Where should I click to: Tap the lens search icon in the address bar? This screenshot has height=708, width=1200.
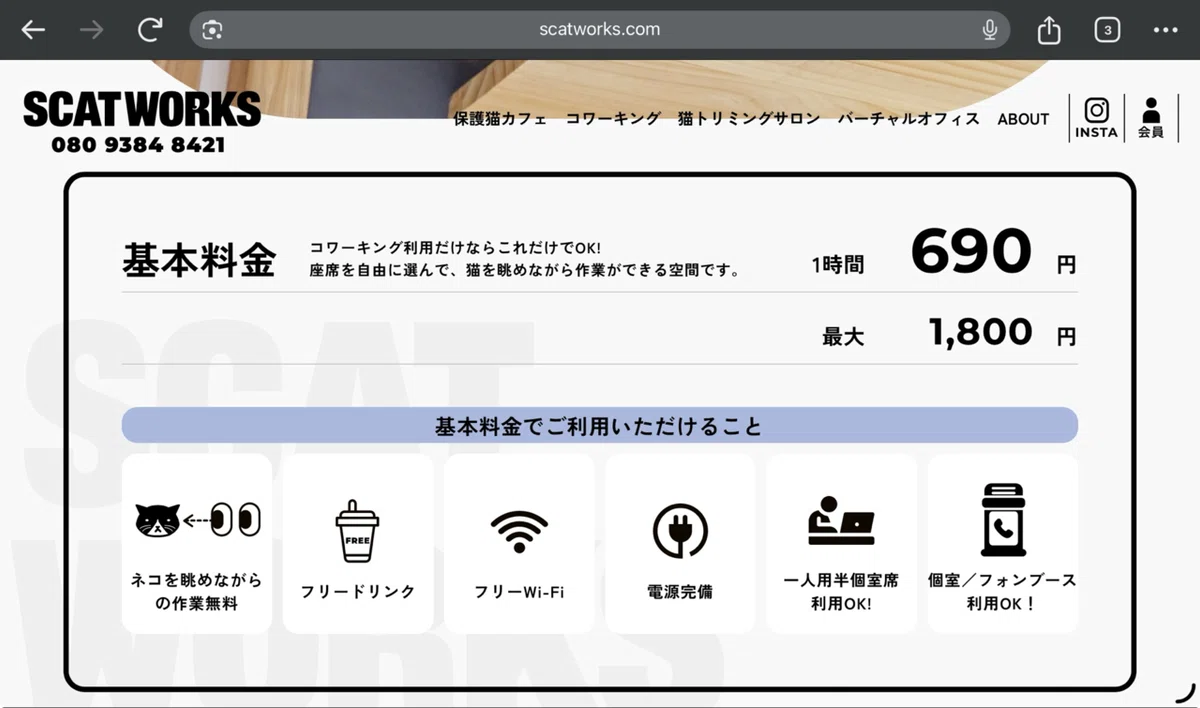click(212, 30)
